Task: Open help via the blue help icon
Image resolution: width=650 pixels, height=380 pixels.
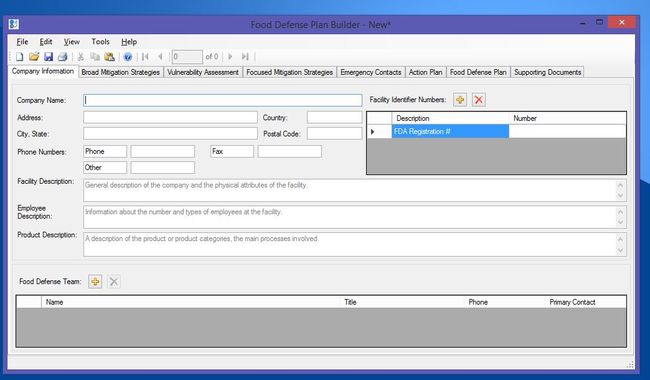Action: (x=128, y=57)
